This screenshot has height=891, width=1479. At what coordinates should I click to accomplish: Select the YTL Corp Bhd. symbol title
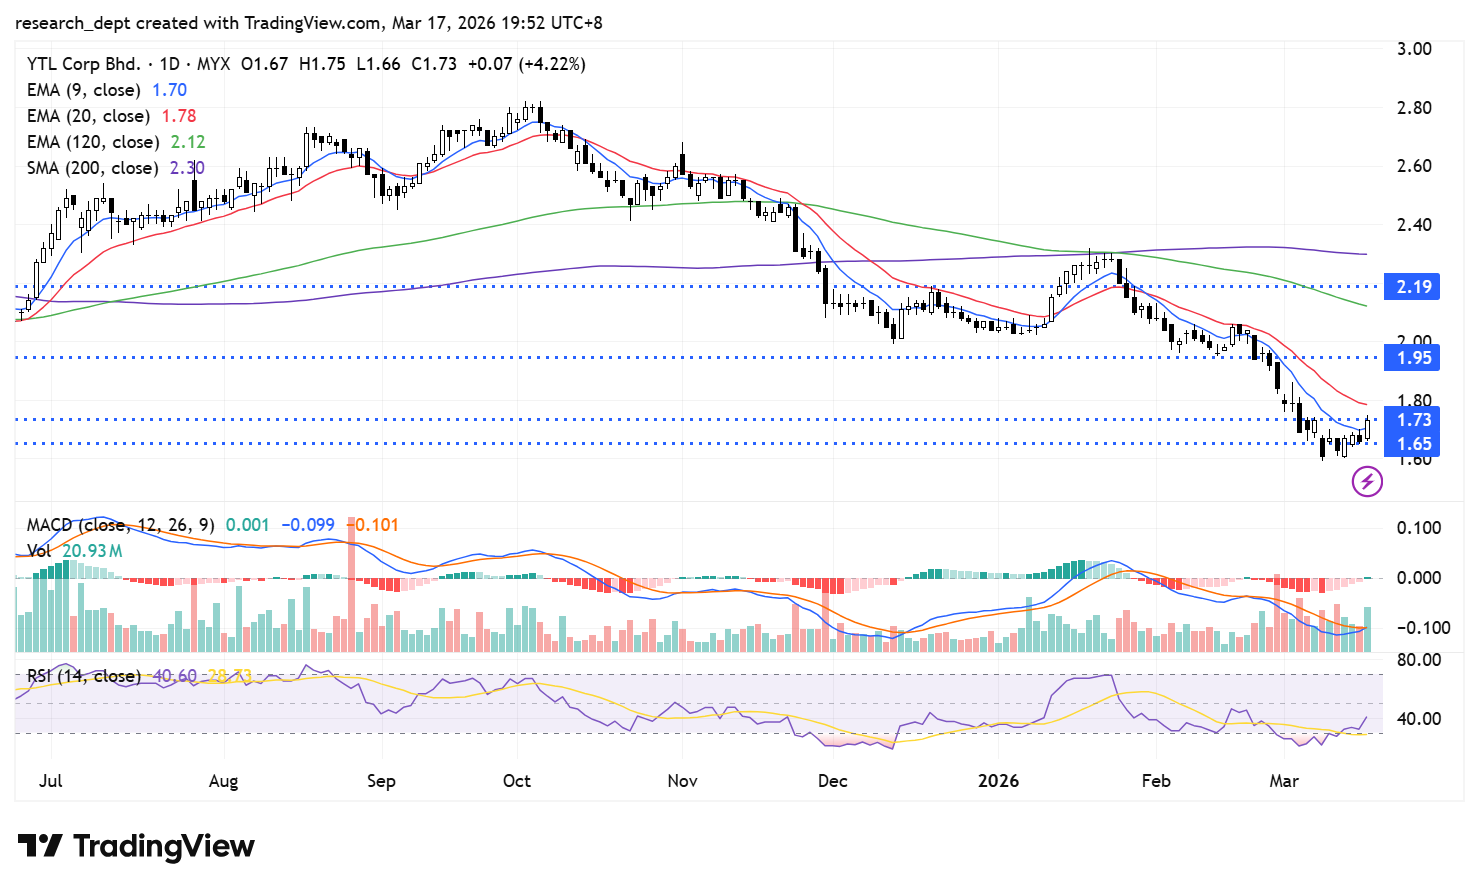pyautogui.click(x=84, y=64)
